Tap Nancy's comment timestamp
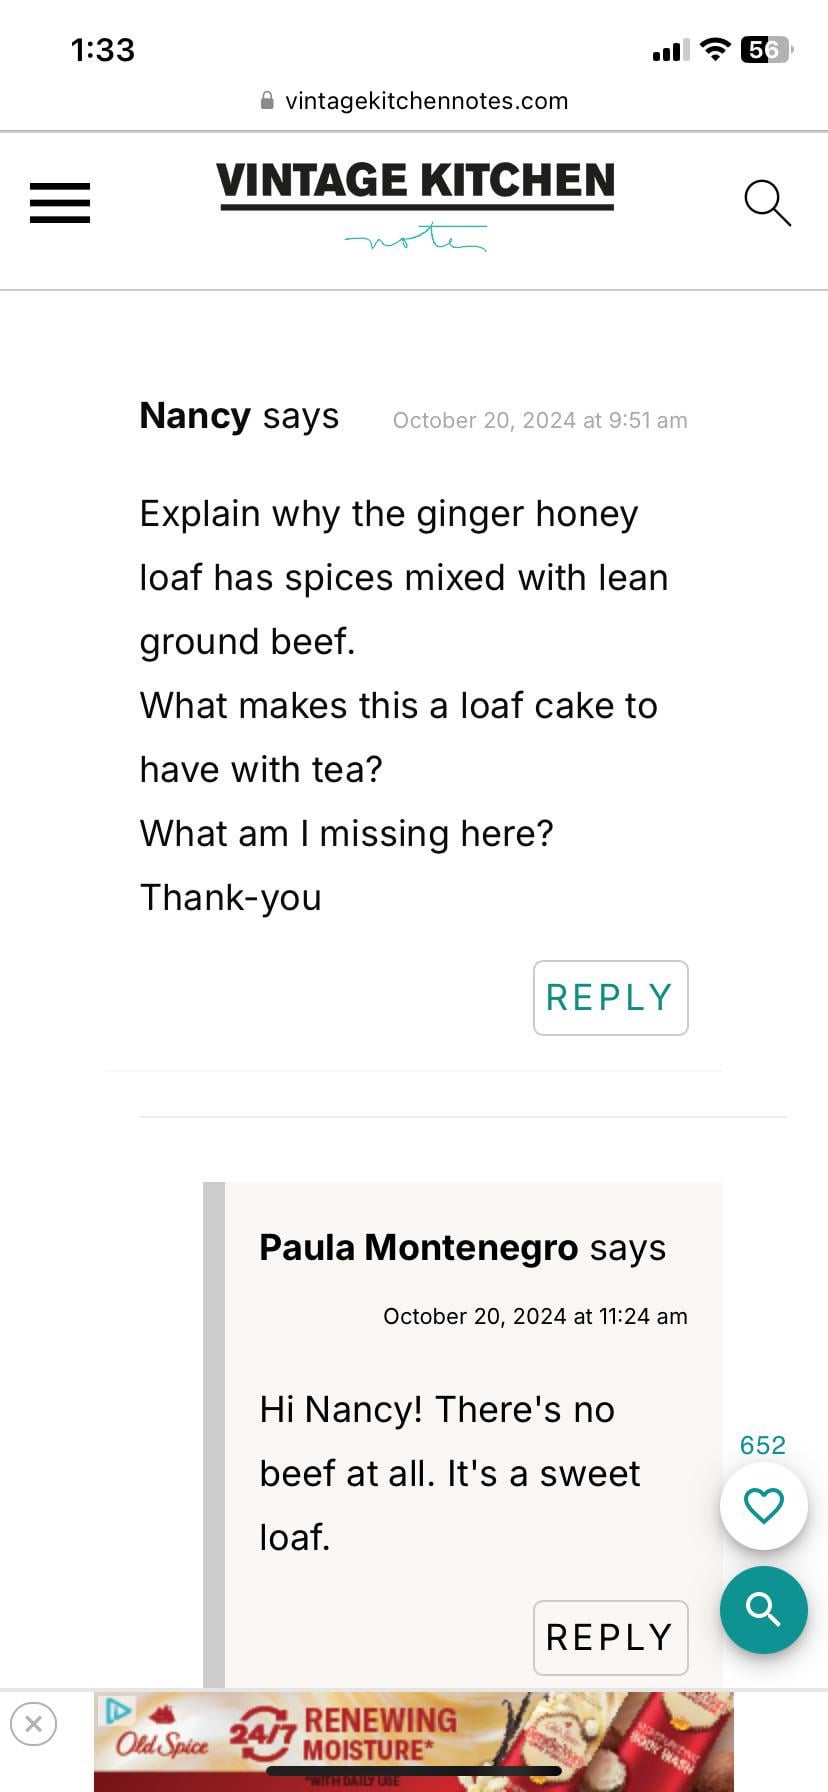 click(540, 420)
